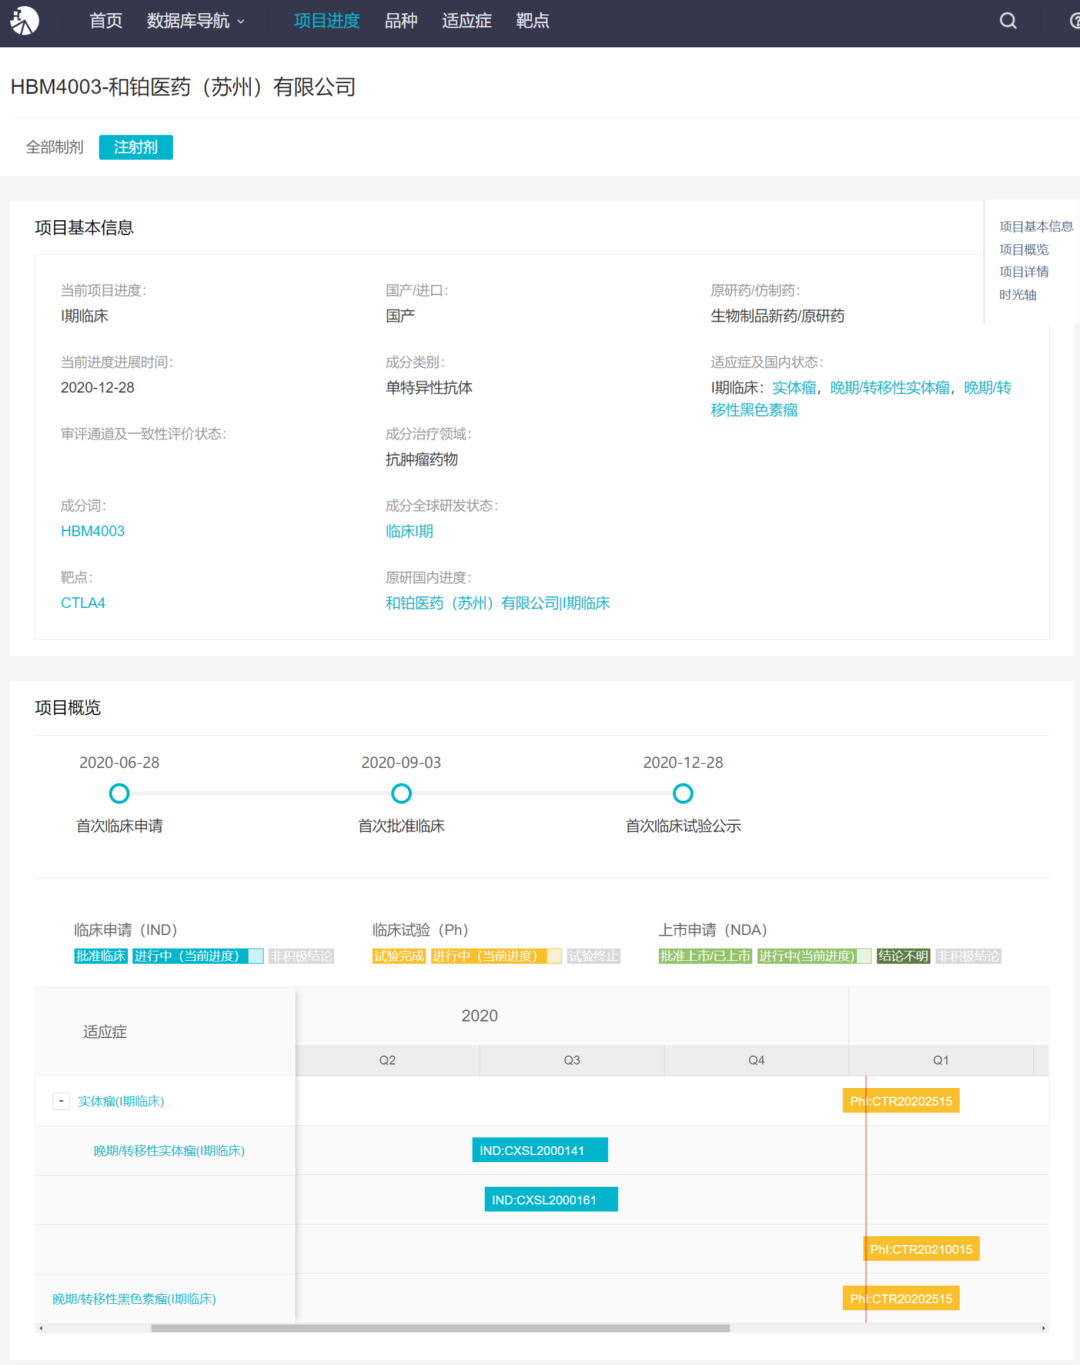Viewport: 1080px width, 1365px height.
Task: Open 和铂医药（苏州）有限公司|I期临床 link
Action: tap(498, 603)
